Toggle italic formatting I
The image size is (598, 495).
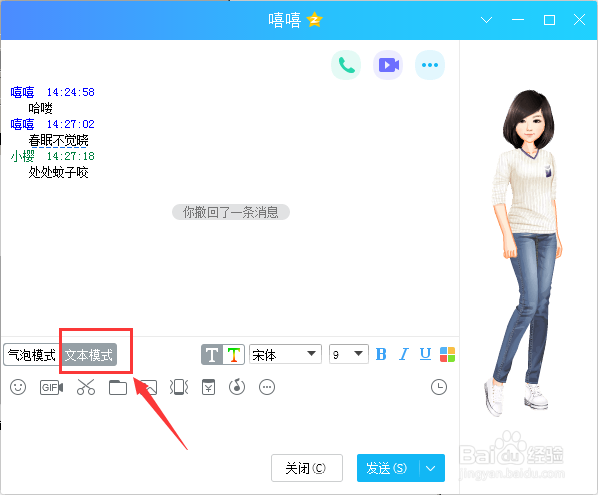[404, 354]
